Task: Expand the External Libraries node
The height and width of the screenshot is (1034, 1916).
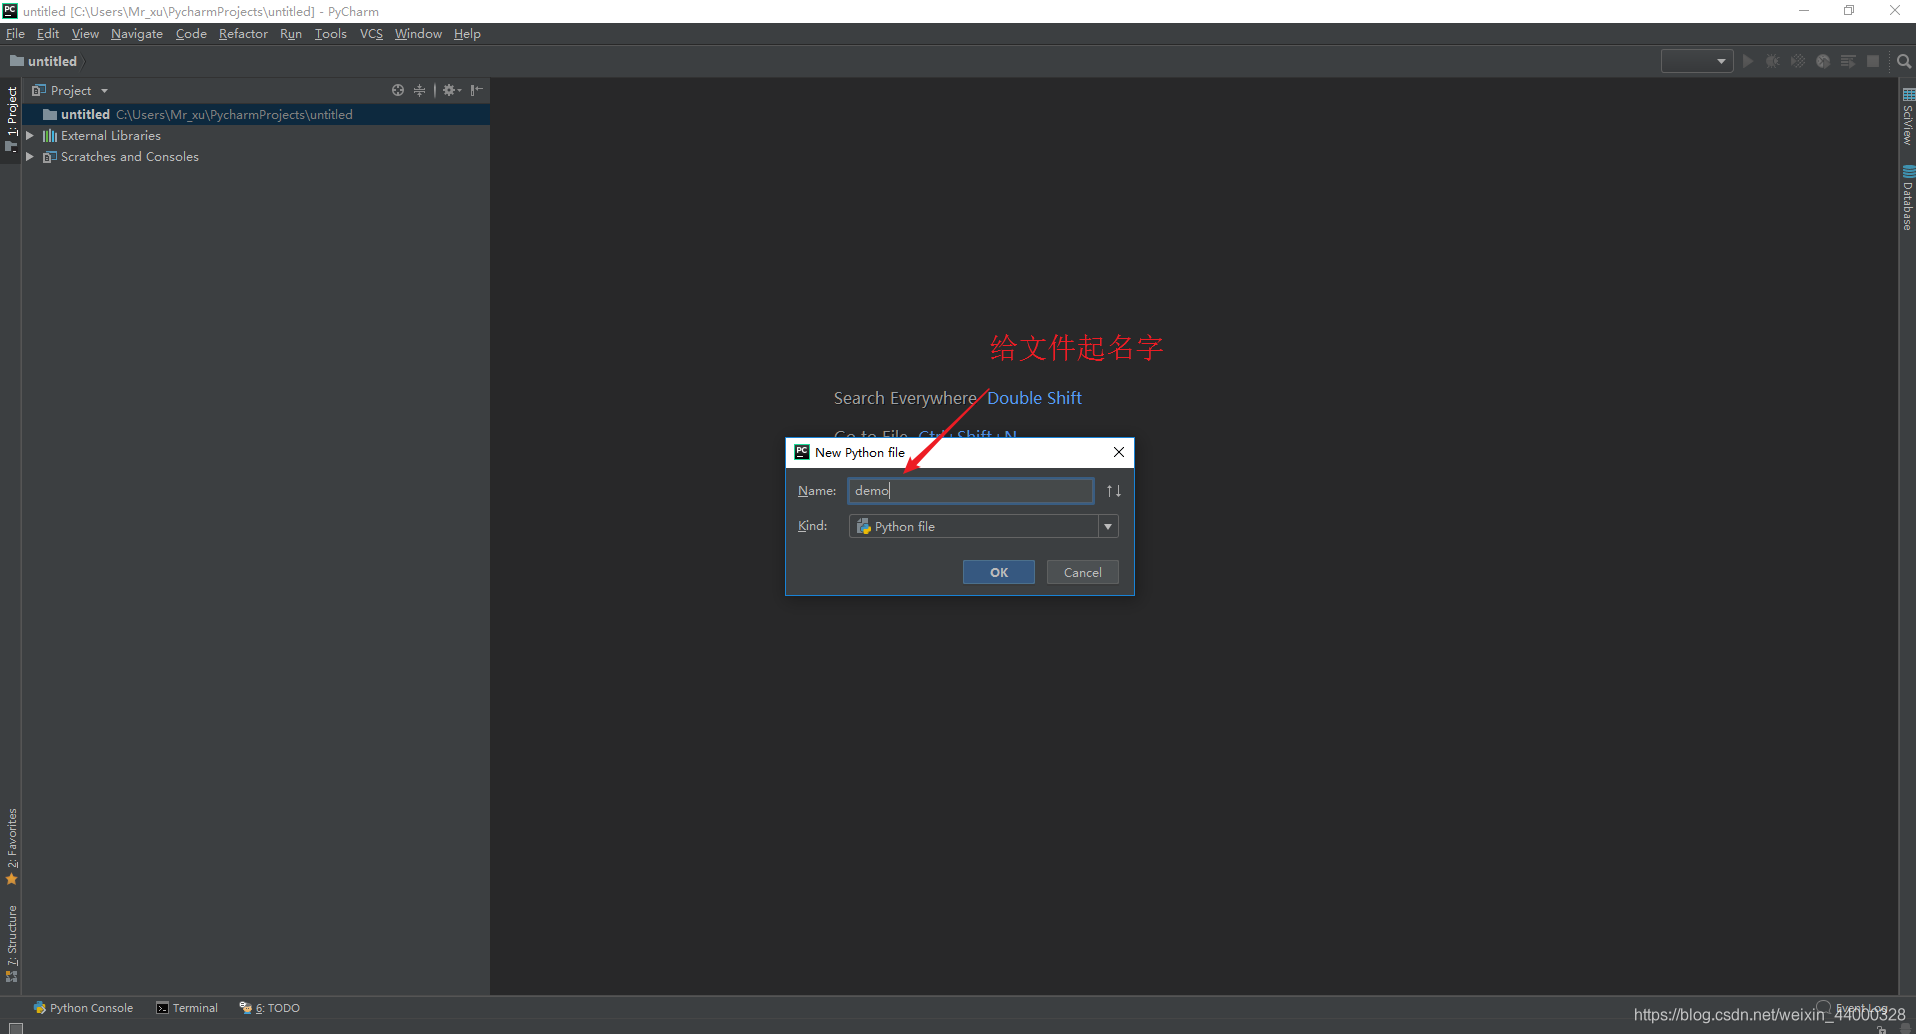Action: coord(30,136)
